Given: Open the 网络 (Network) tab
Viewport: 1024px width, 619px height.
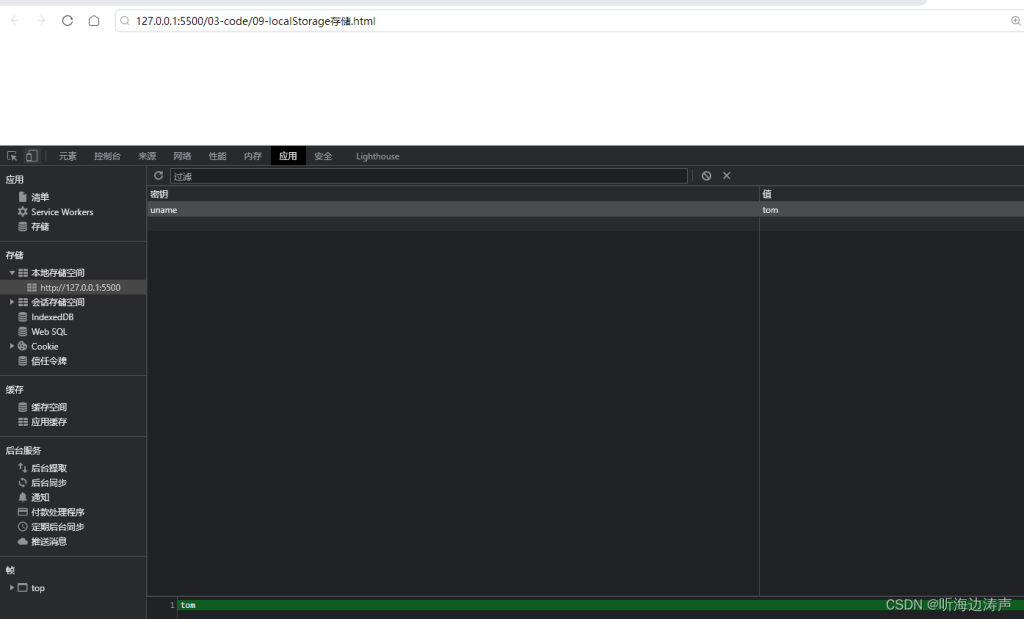Looking at the screenshot, I should tap(182, 156).
